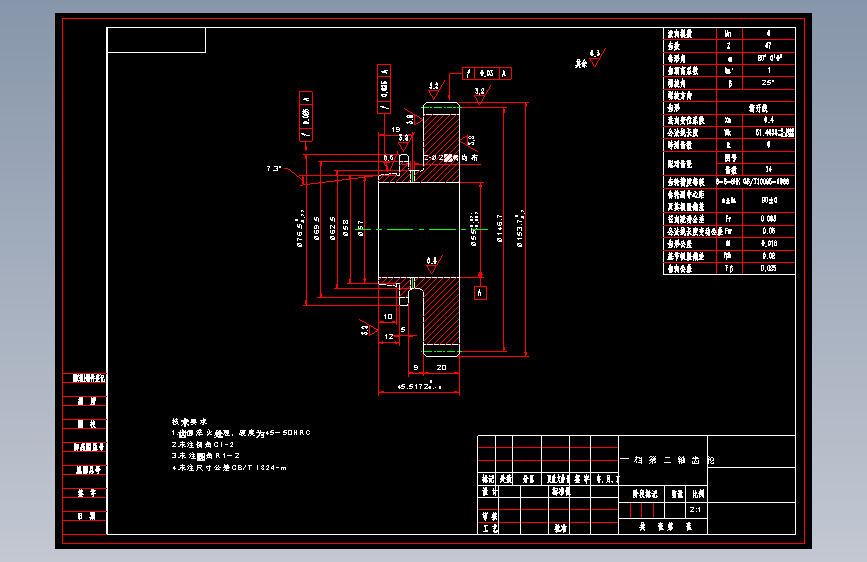Pick the "Ø57" diameter dimension
The height and width of the screenshot is (562, 867).
point(361,228)
